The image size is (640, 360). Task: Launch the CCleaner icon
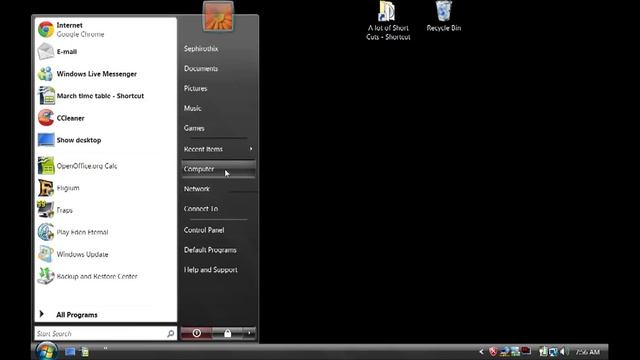tap(45, 118)
